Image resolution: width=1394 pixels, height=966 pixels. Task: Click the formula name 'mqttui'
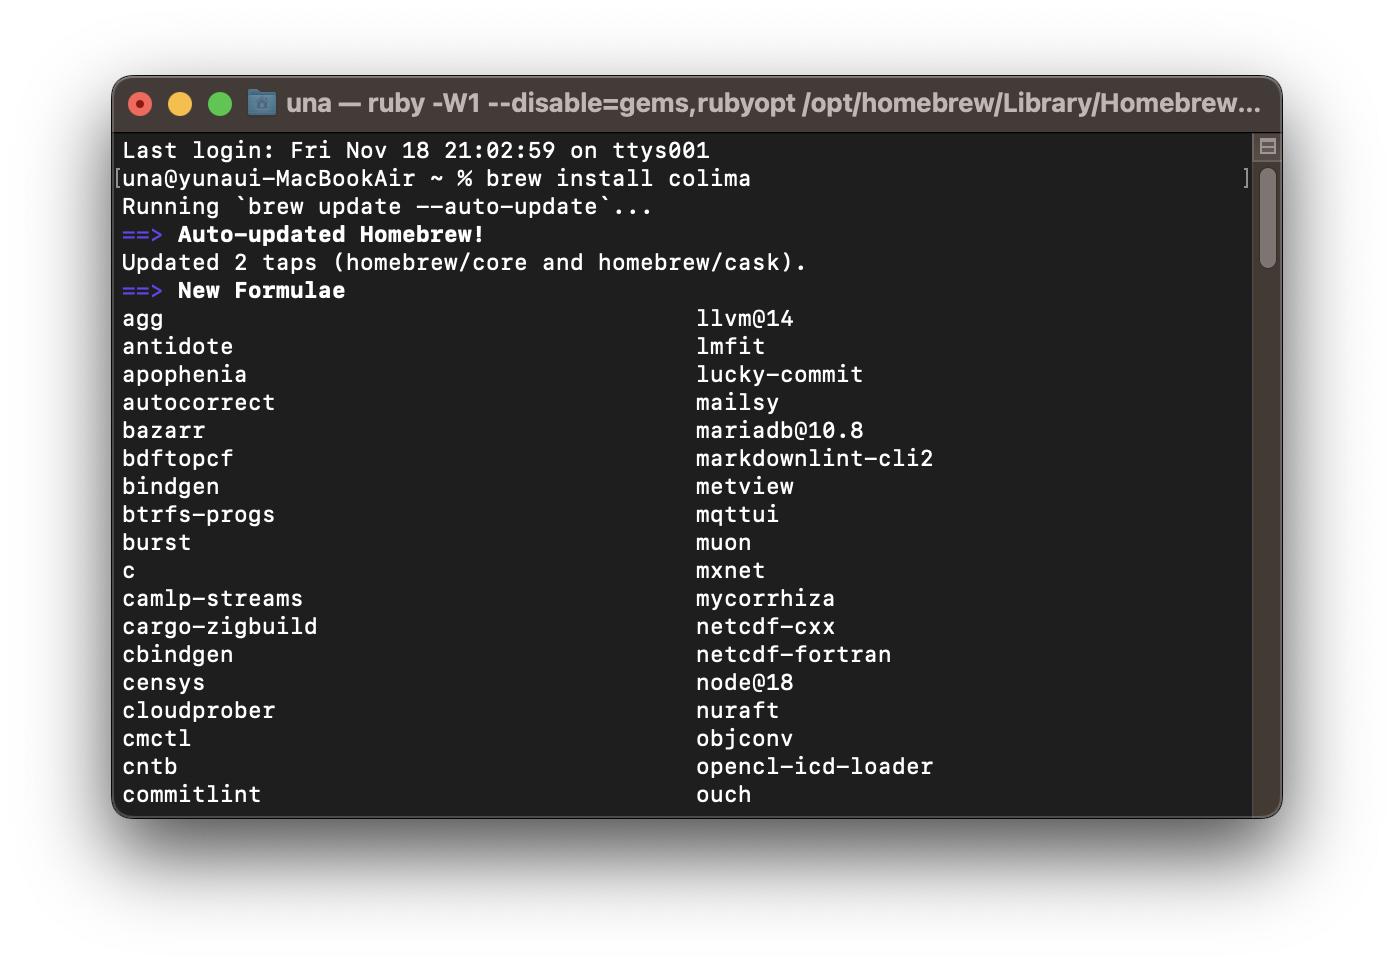(x=738, y=515)
